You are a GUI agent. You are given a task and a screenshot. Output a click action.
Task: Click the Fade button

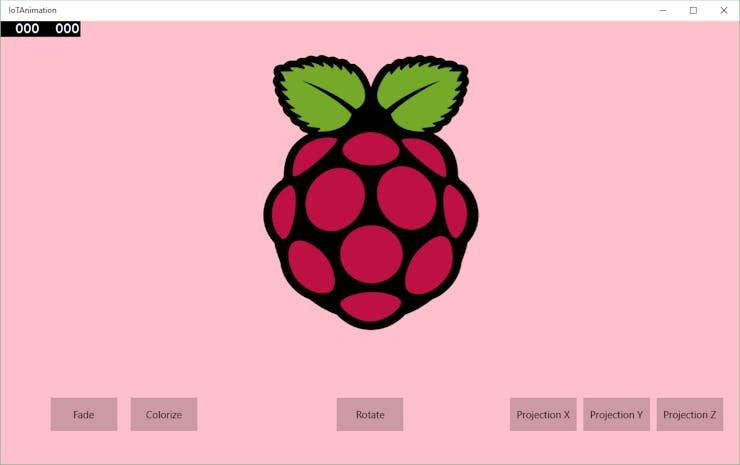tap(84, 414)
